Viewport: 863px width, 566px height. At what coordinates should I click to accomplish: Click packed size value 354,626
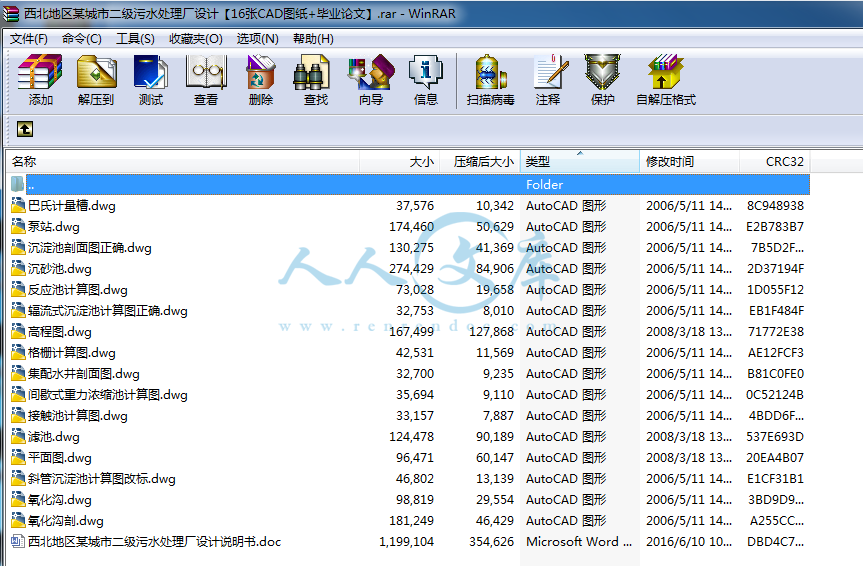(x=491, y=541)
